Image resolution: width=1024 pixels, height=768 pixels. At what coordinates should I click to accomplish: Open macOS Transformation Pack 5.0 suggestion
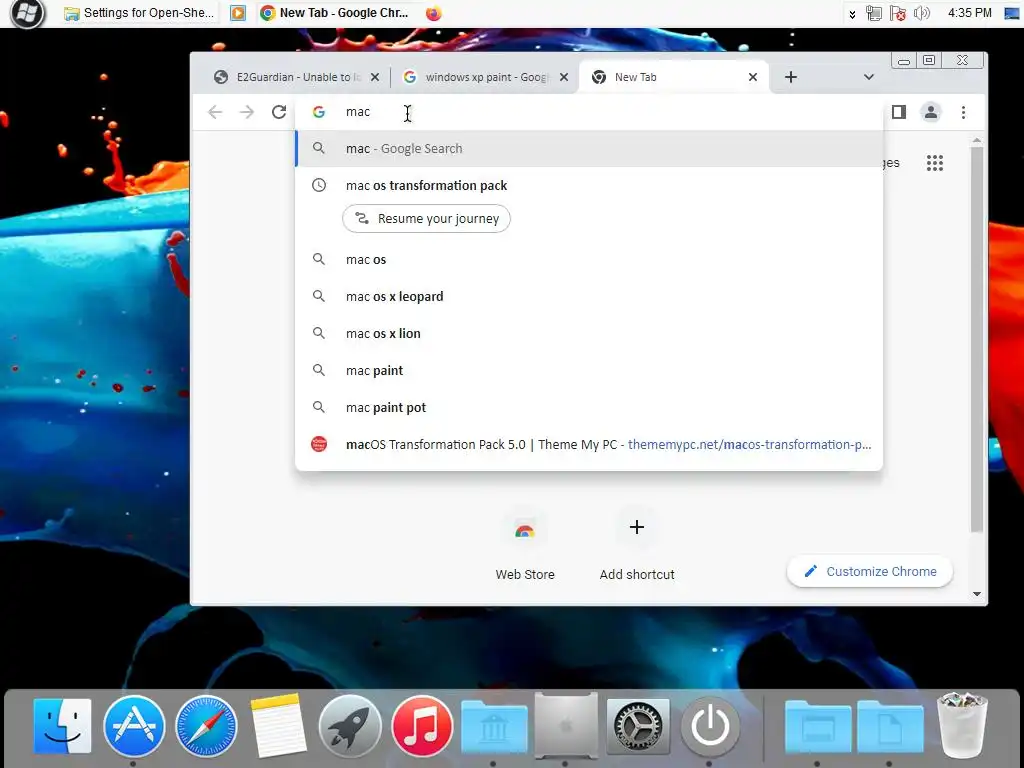(x=589, y=445)
